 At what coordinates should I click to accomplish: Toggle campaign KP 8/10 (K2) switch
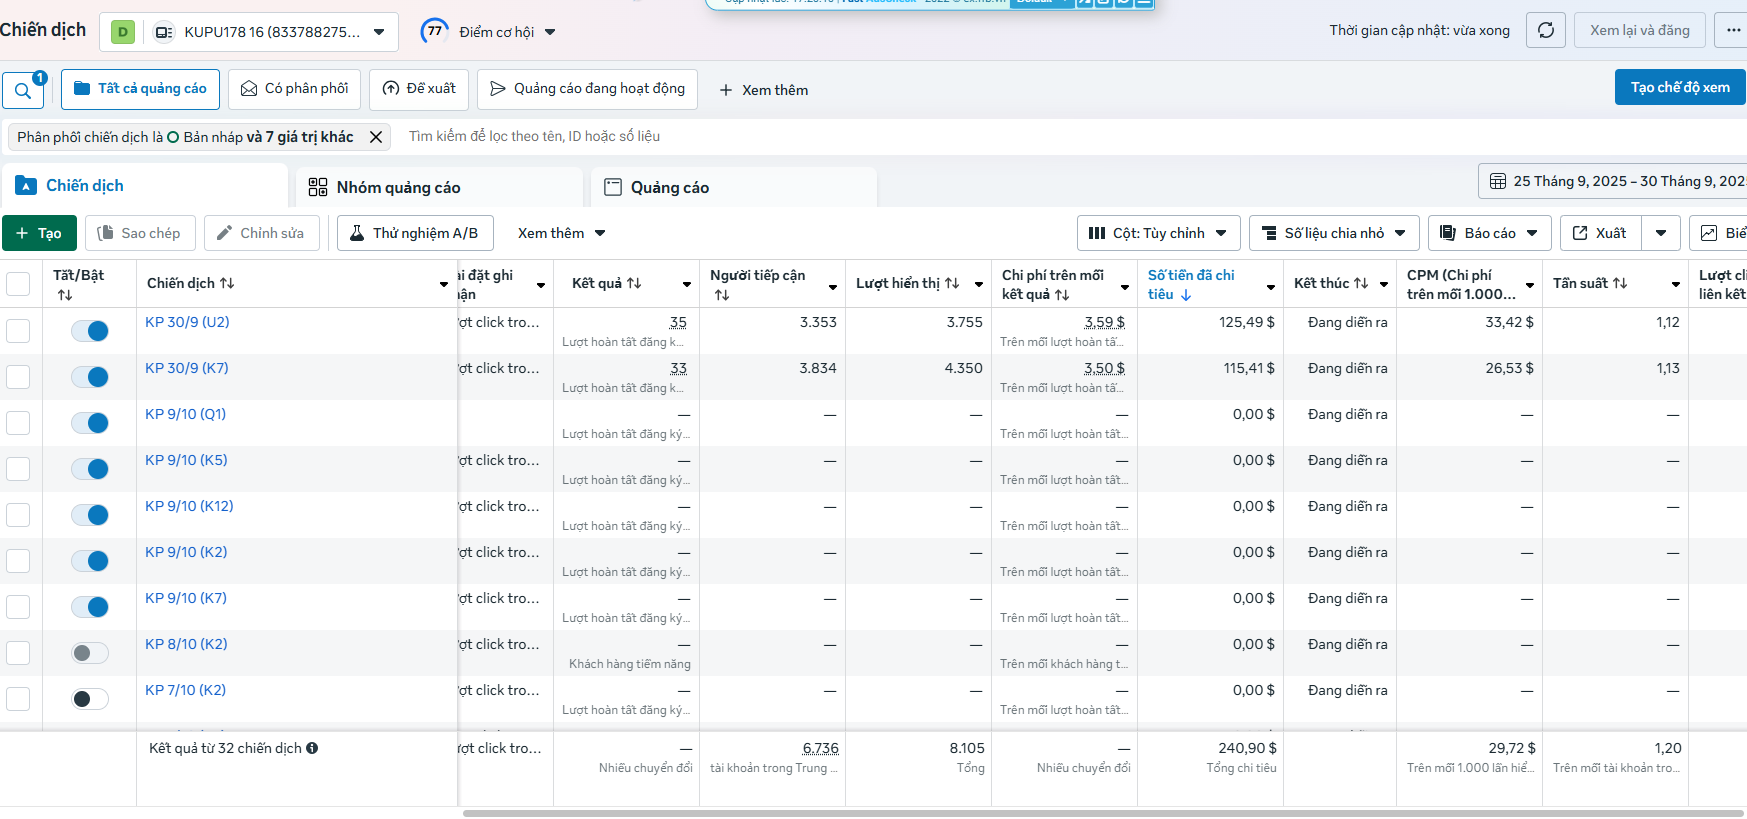pos(90,653)
